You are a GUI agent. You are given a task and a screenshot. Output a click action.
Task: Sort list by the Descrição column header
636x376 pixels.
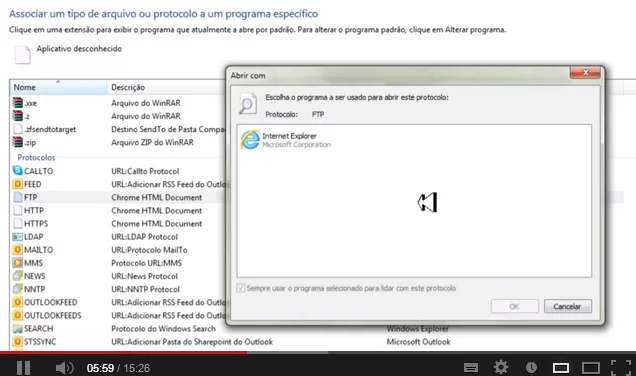(166, 87)
